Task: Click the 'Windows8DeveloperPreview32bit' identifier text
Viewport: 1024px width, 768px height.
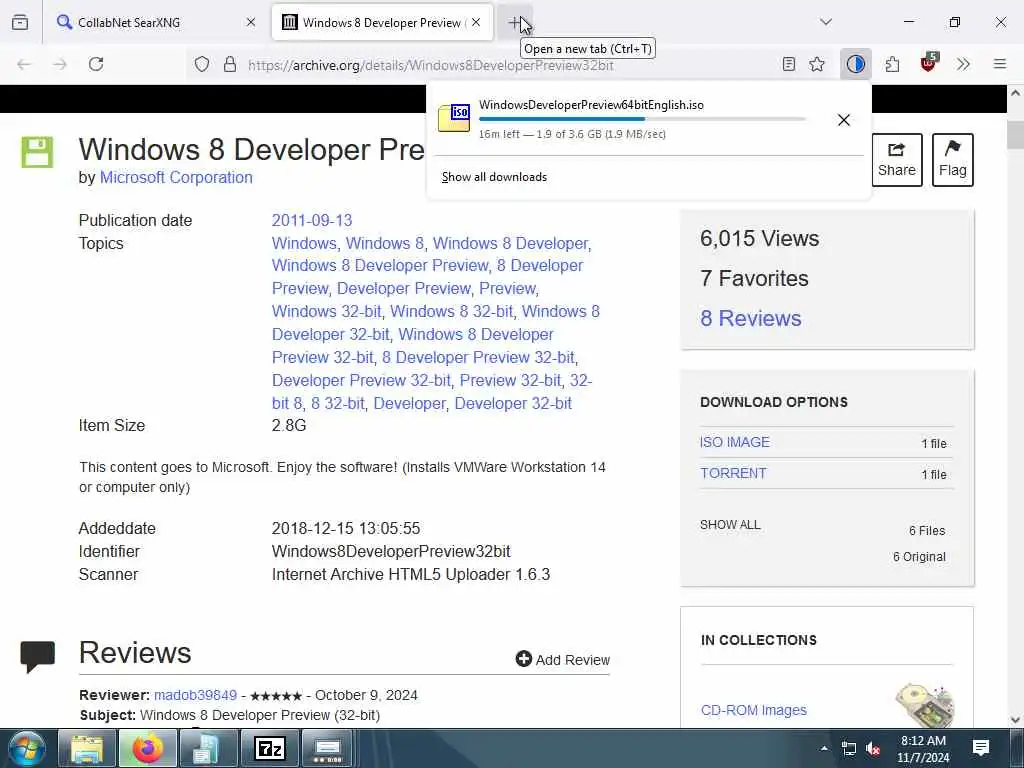Action: pos(391,552)
